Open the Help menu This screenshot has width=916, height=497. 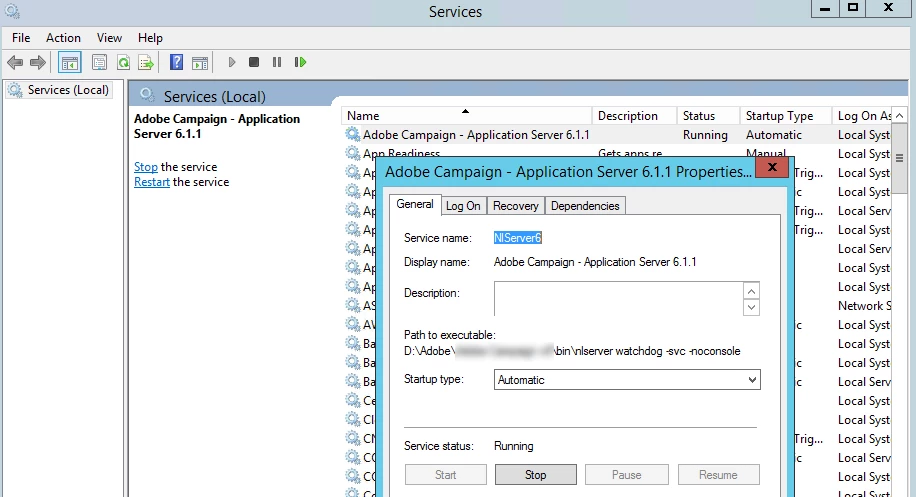coord(150,38)
